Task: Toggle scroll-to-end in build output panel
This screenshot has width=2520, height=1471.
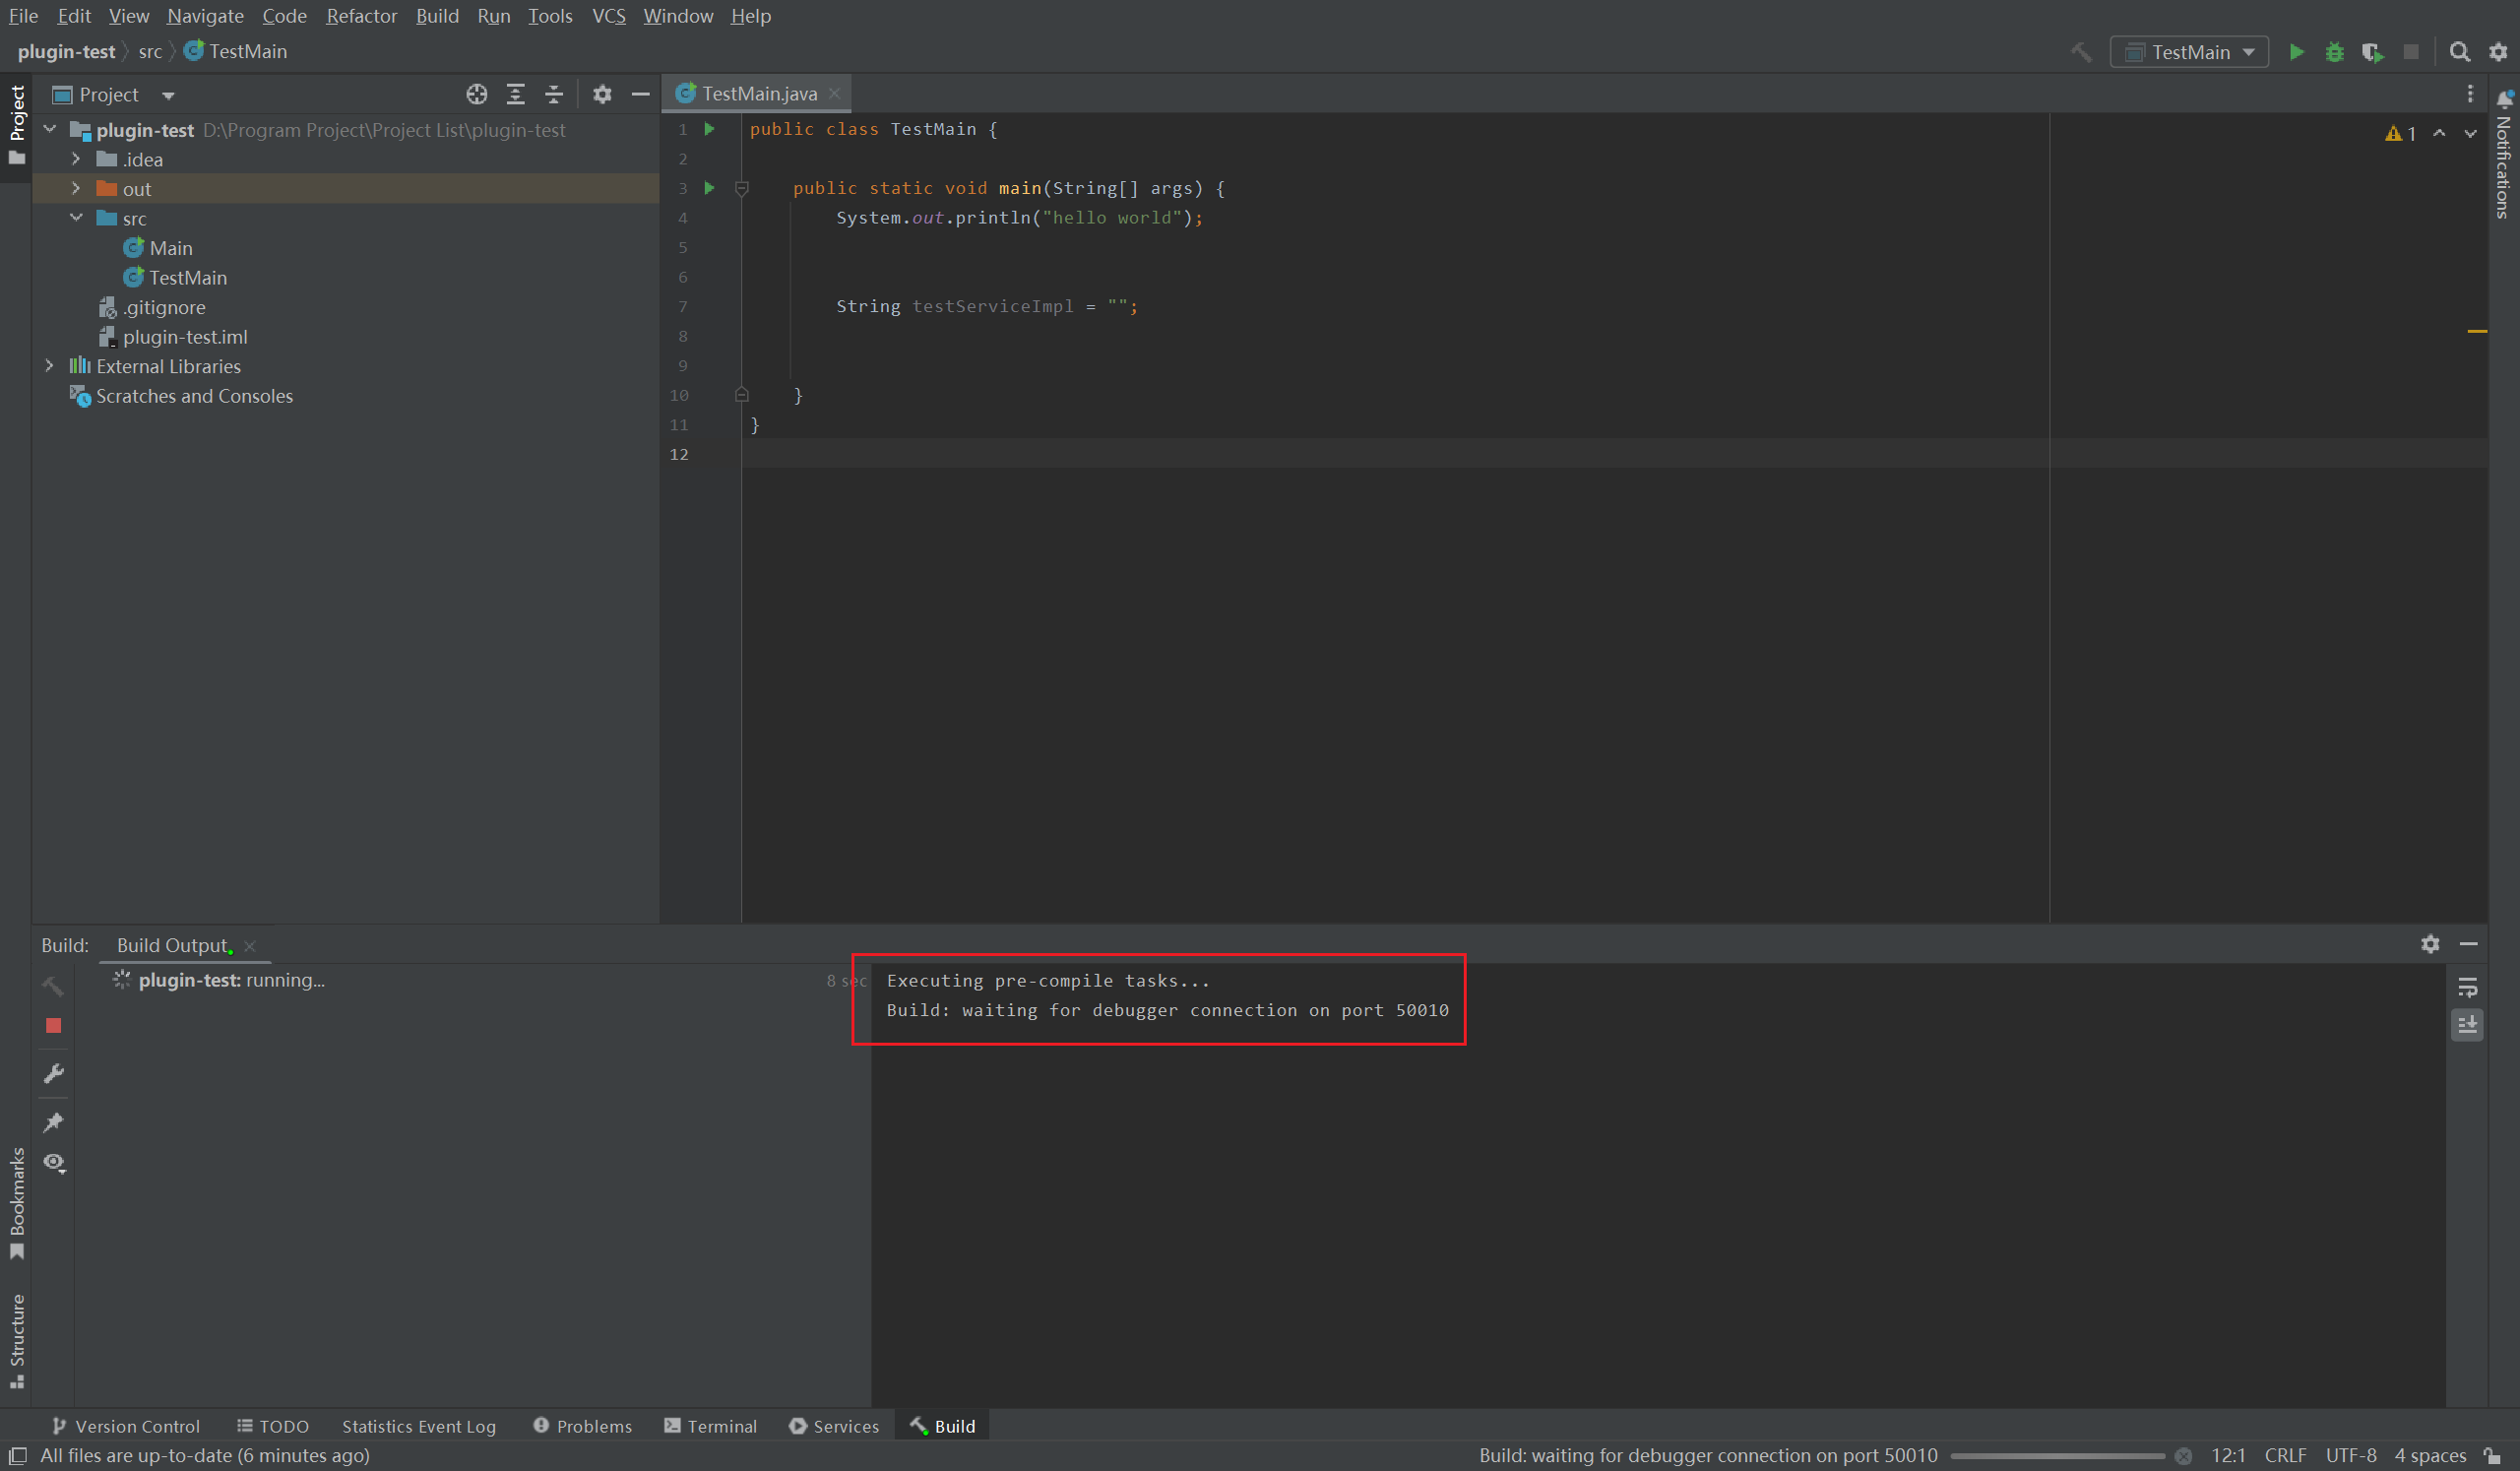Action: pyautogui.click(x=2468, y=1024)
